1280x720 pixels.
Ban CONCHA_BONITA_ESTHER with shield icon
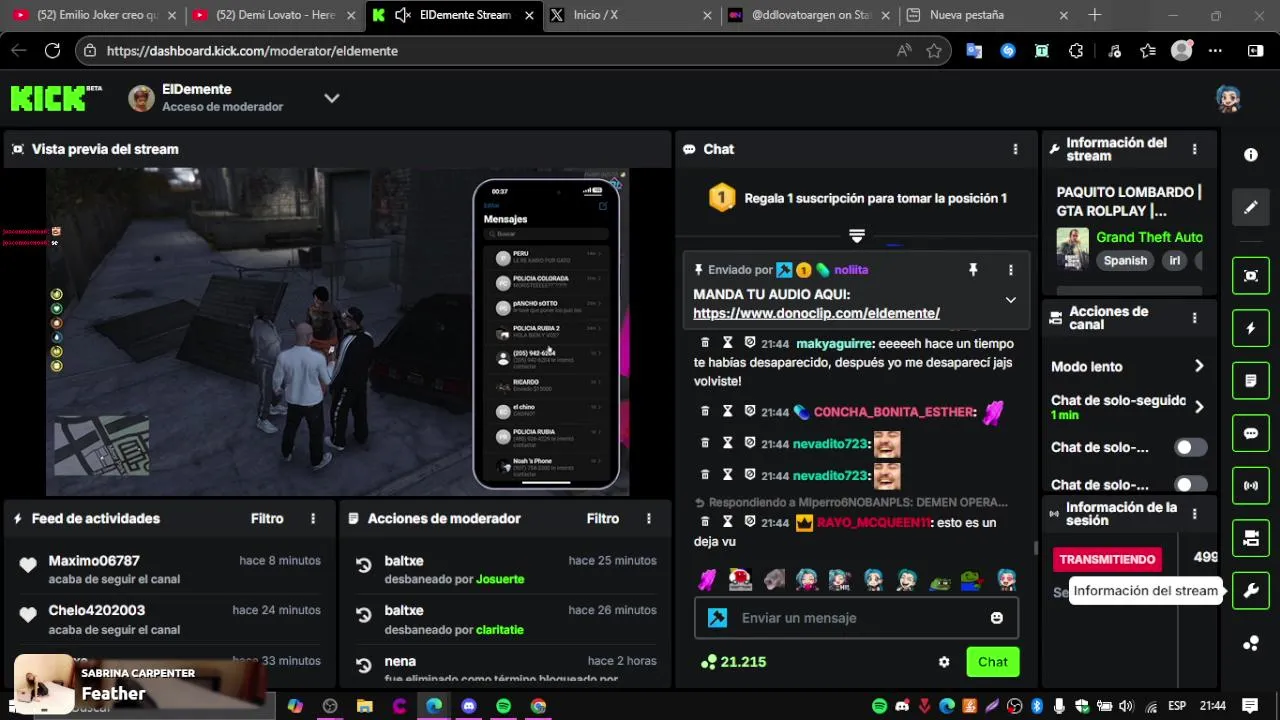[750, 412]
